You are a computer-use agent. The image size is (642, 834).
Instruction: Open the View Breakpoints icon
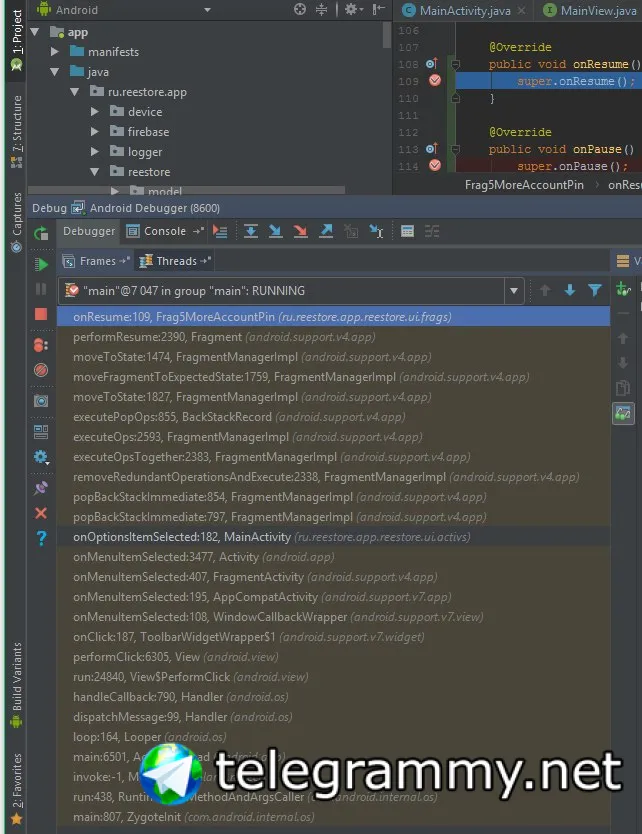[41, 345]
